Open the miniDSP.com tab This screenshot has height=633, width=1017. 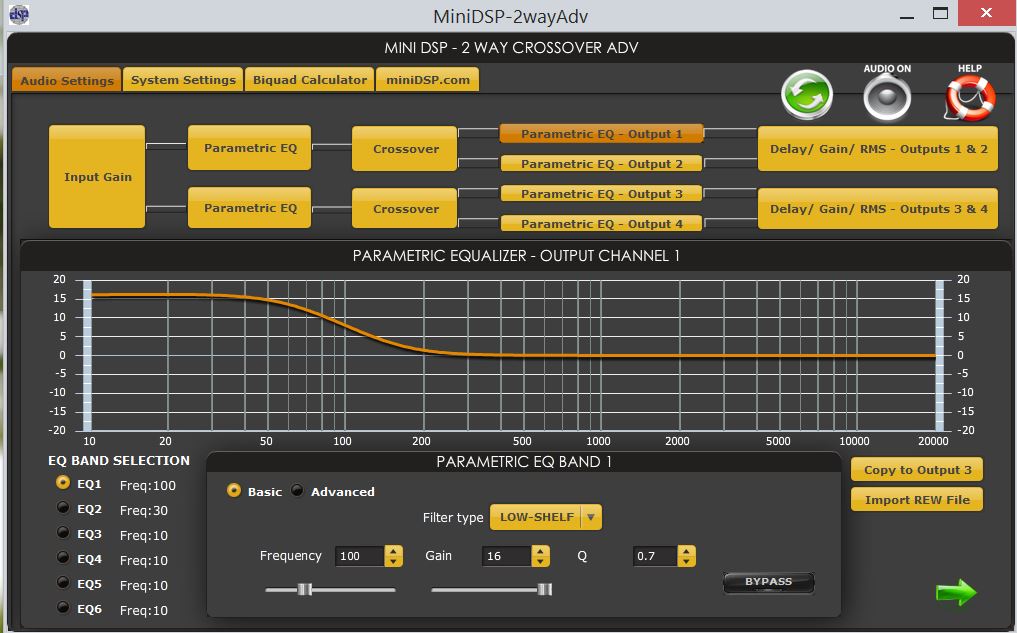427,80
